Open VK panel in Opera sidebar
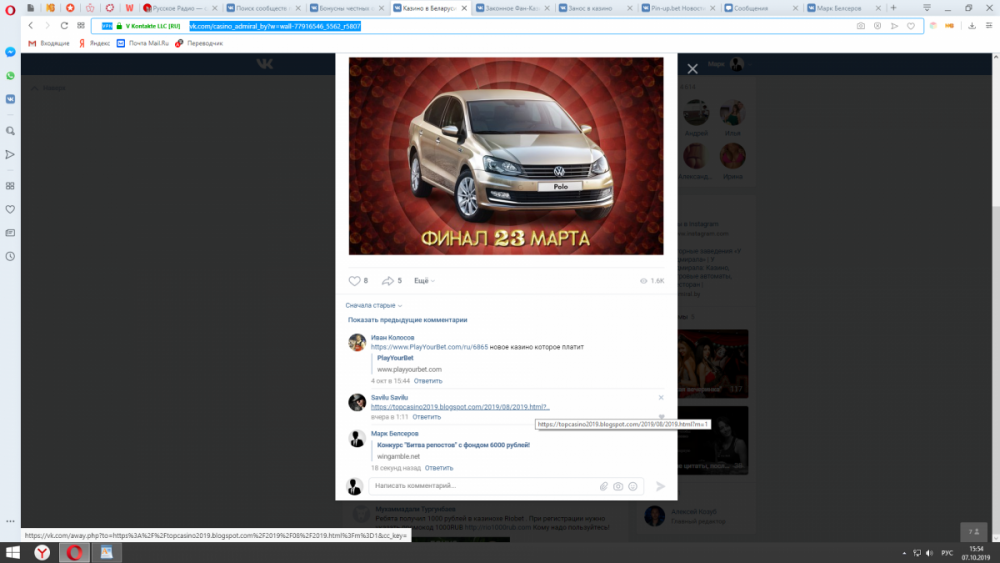The width and height of the screenshot is (1000, 563). (10, 99)
